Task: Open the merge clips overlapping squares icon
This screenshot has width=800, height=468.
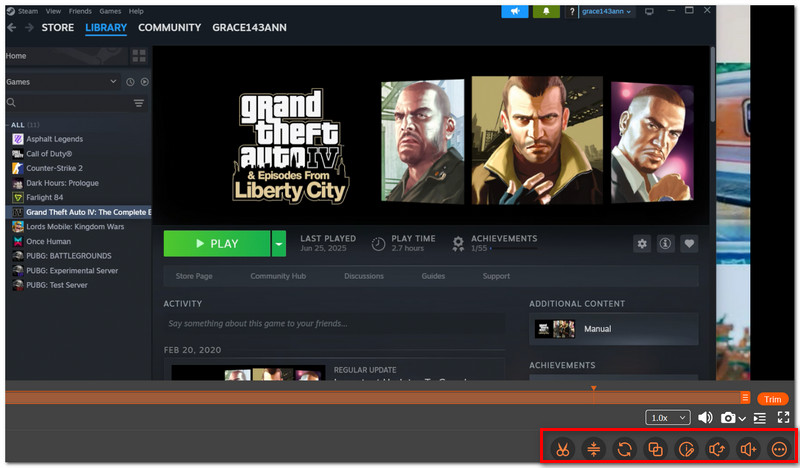Action: (655, 449)
